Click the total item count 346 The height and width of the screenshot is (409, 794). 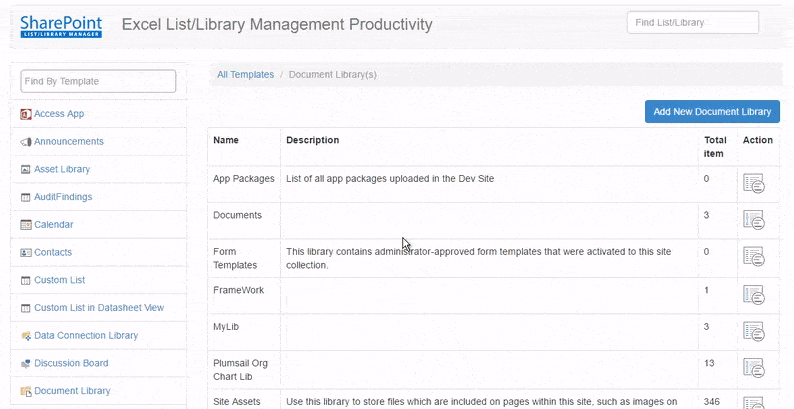[711, 402]
